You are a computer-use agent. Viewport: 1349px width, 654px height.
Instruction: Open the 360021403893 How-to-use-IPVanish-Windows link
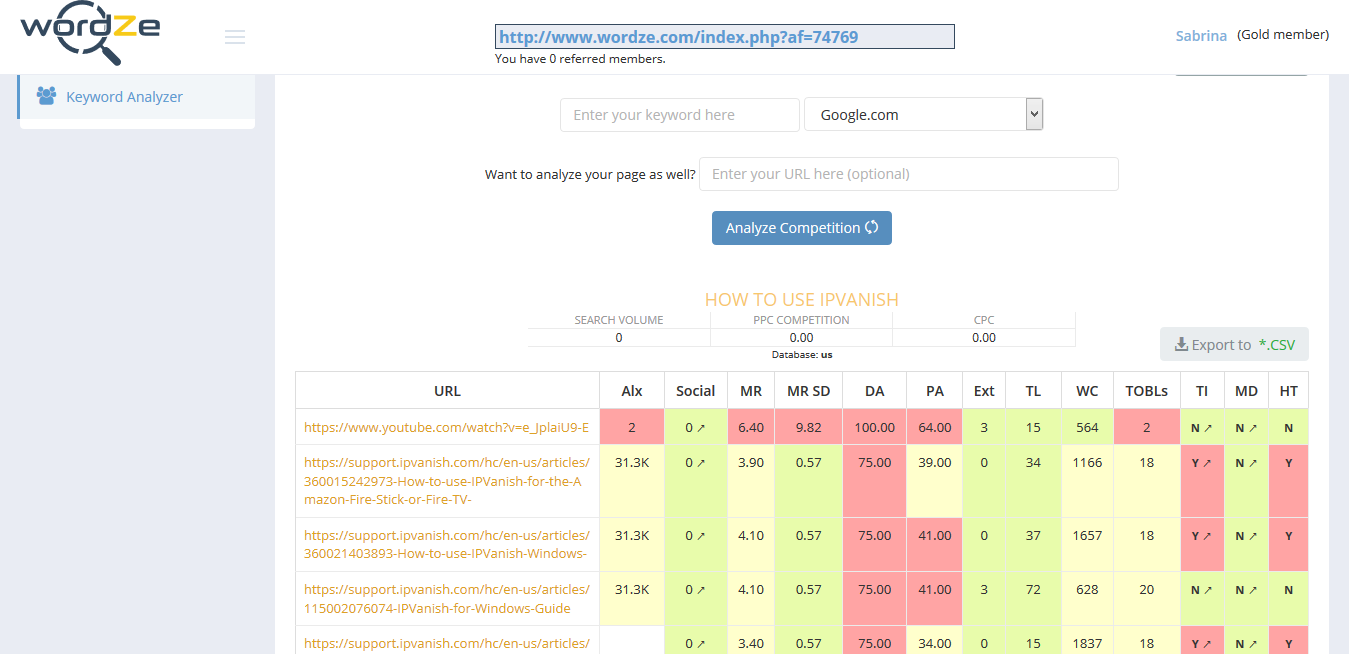(x=447, y=545)
